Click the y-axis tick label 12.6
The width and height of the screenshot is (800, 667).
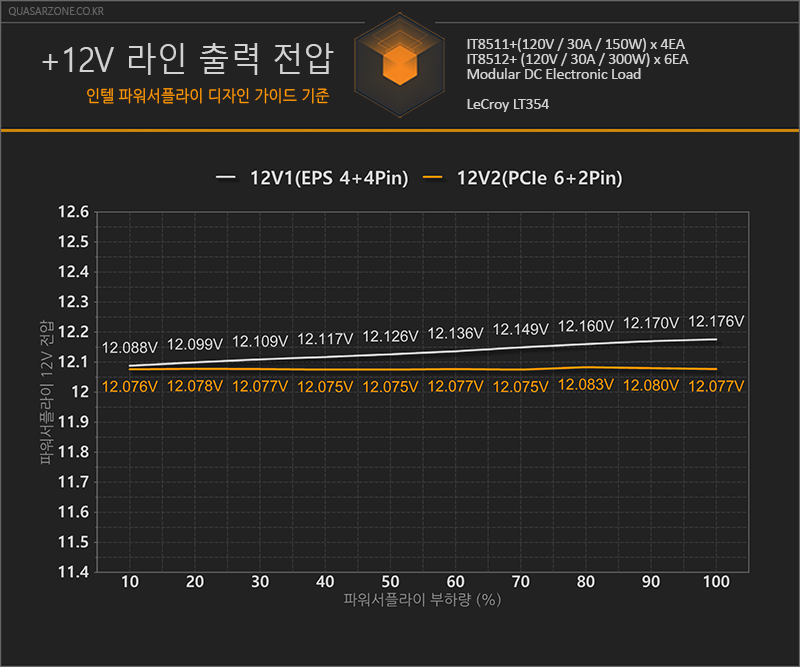[x=73, y=212]
